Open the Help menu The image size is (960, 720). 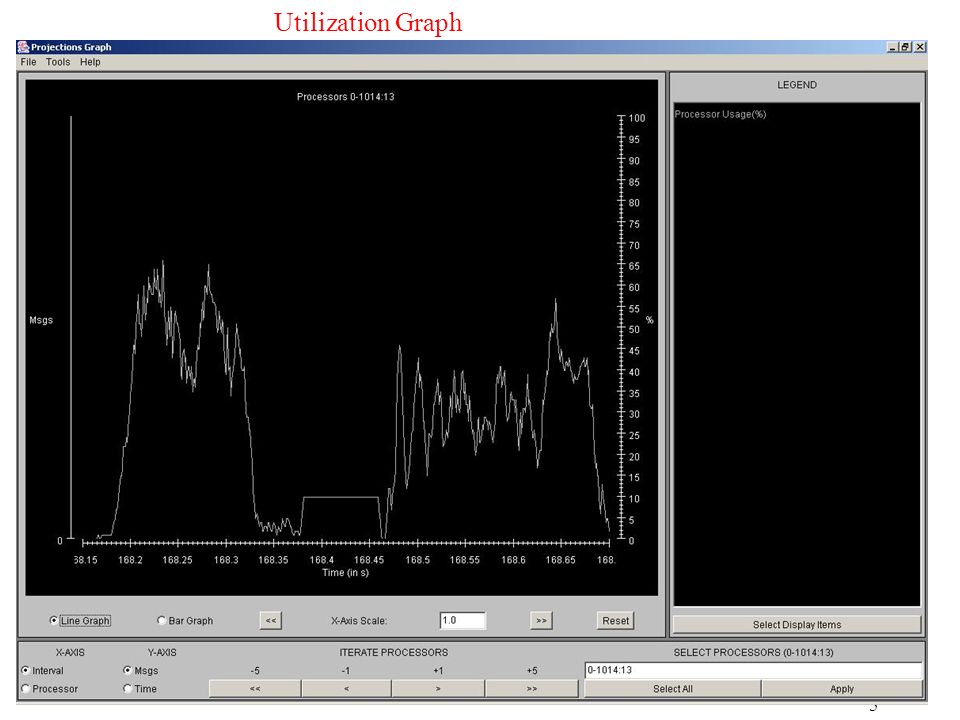[90, 62]
